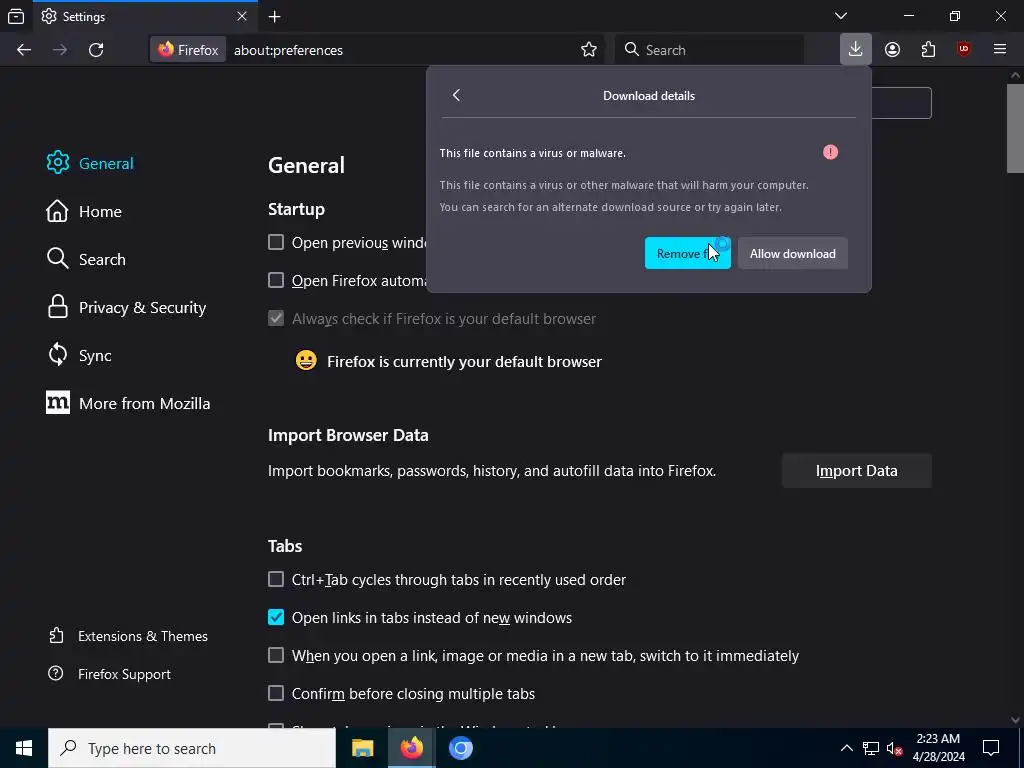Viewport: 1024px width, 768px height.
Task: Open the application hamburger menu
Action: 1000,50
